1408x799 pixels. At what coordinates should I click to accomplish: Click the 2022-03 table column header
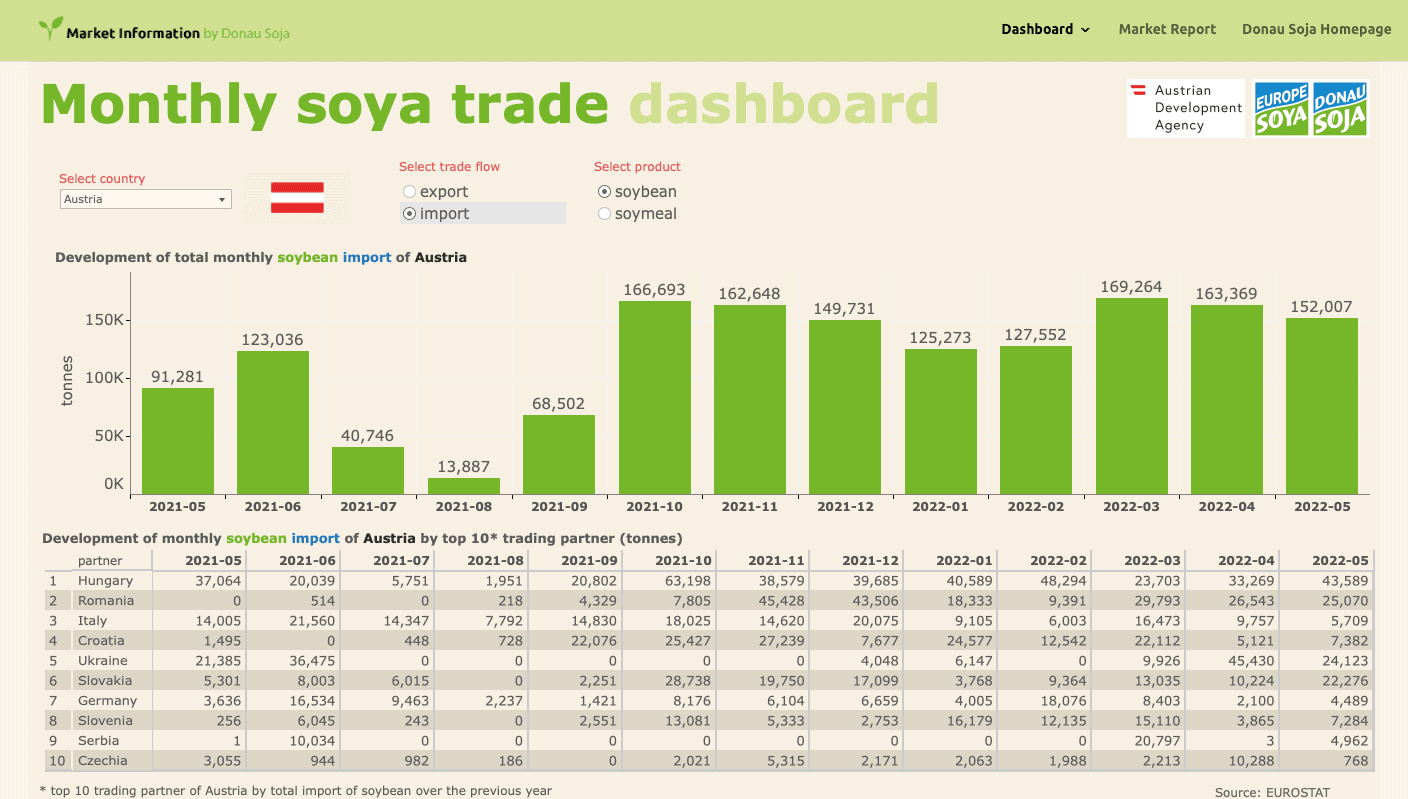coord(1152,561)
